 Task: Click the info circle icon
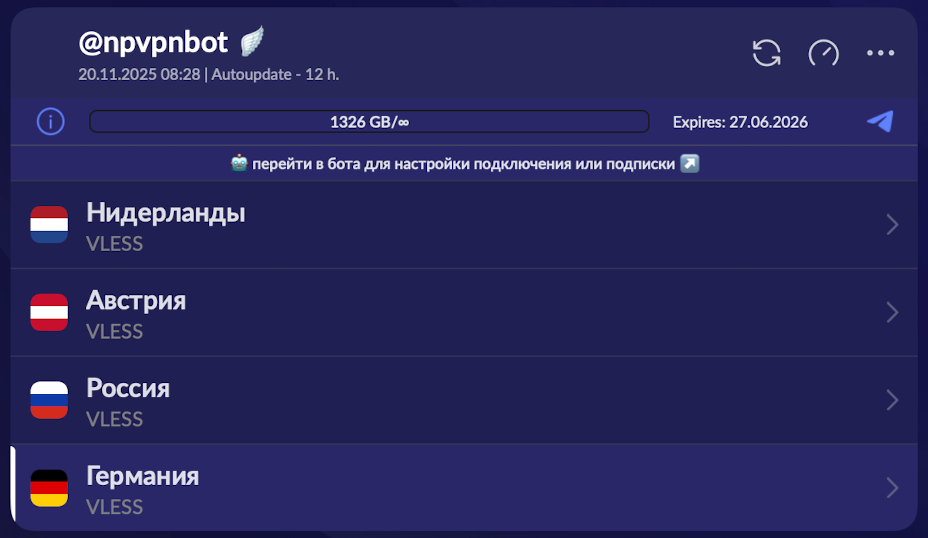click(x=51, y=122)
